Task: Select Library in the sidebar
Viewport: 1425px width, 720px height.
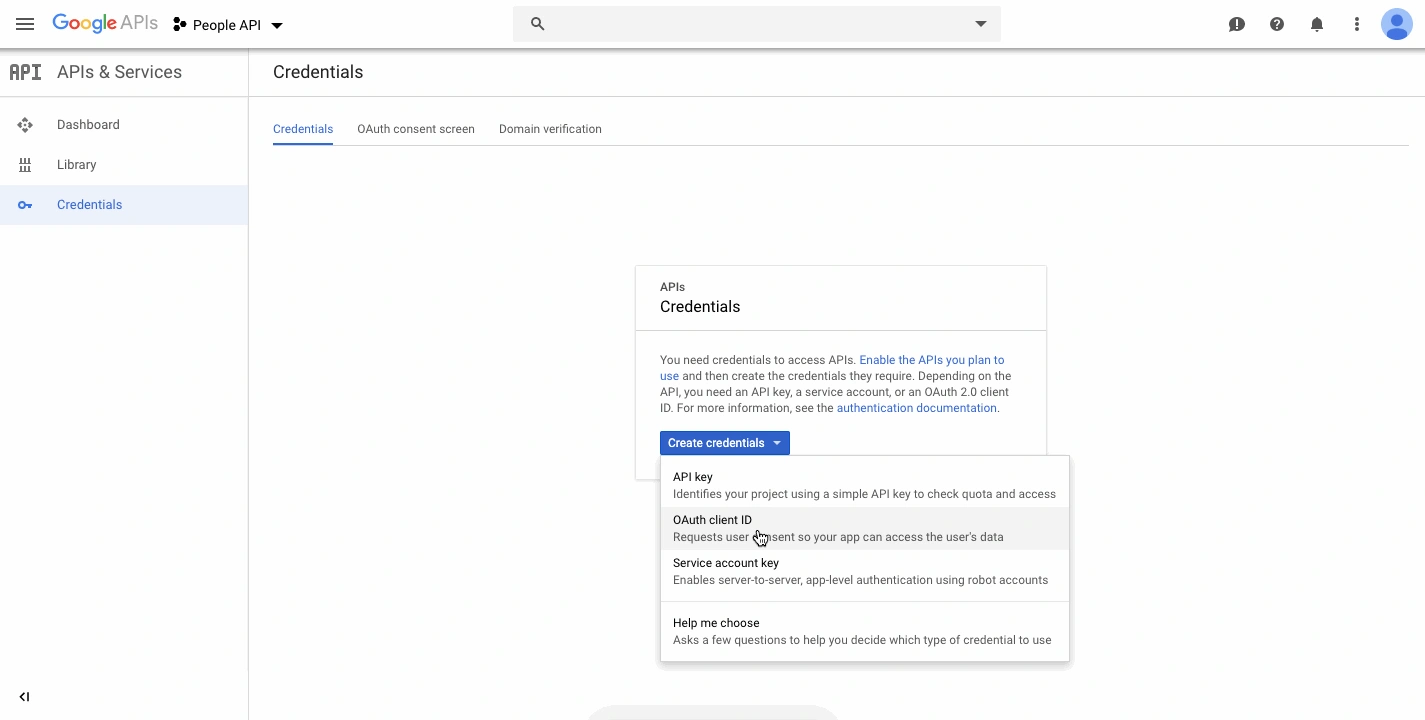Action: 76,164
